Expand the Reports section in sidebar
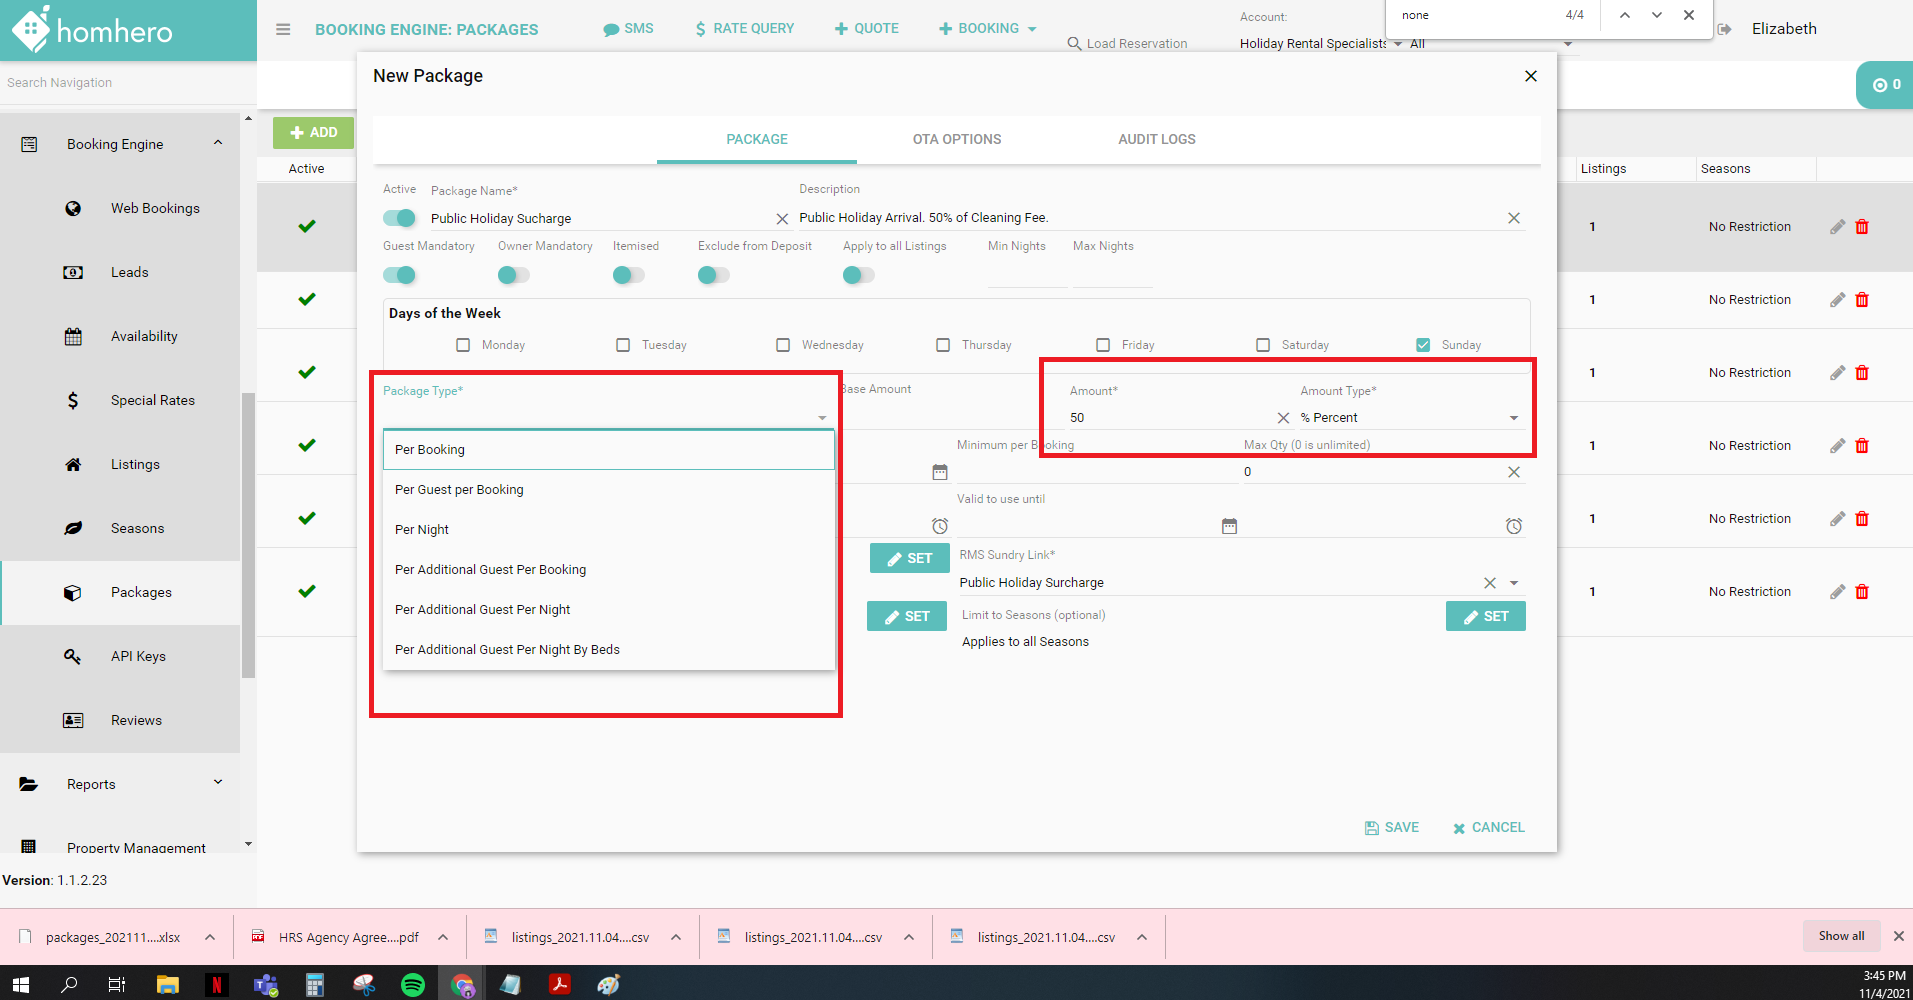 (x=90, y=783)
